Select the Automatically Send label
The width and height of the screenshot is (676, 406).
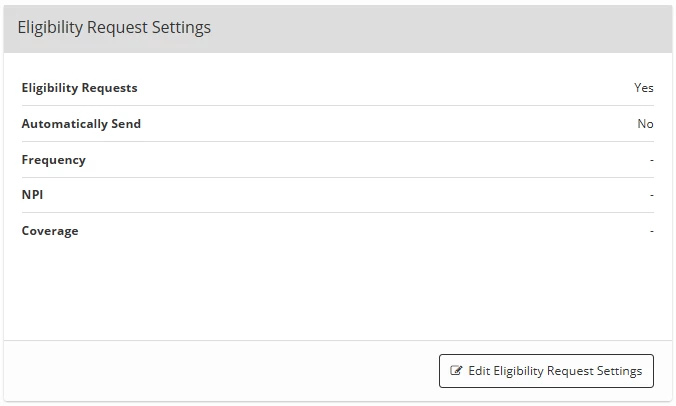[81, 124]
